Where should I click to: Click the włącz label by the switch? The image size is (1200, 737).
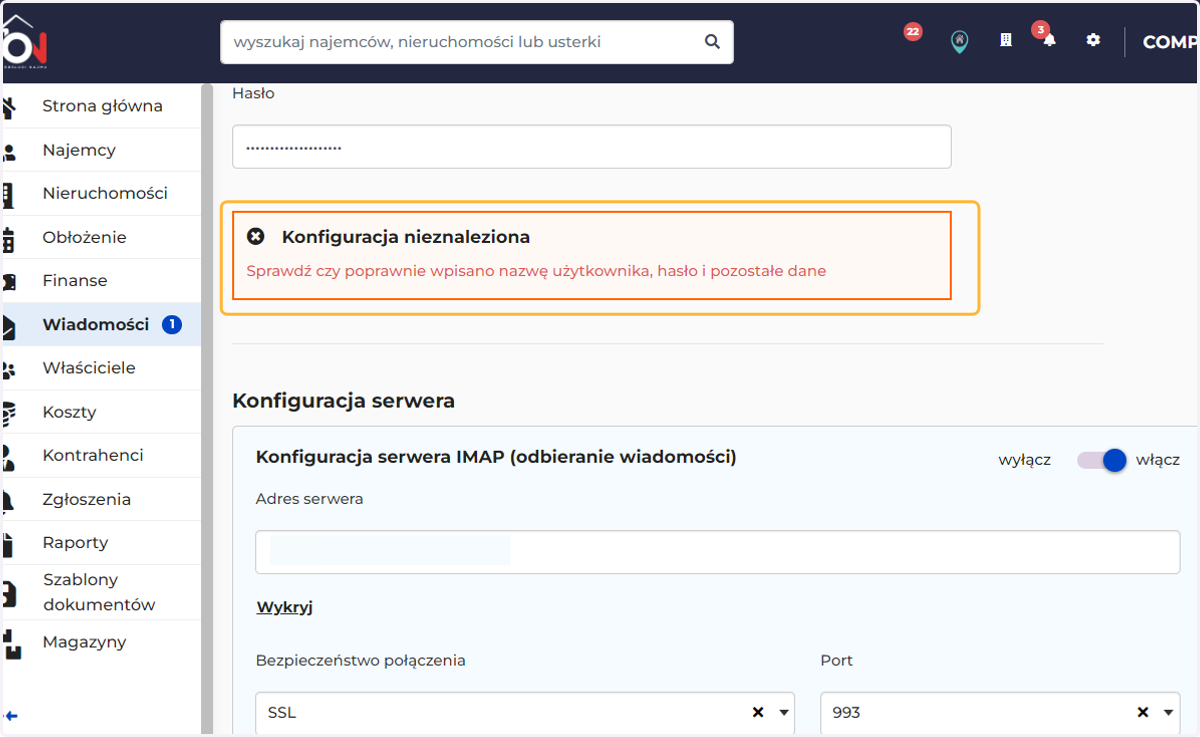(x=1158, y=461)
